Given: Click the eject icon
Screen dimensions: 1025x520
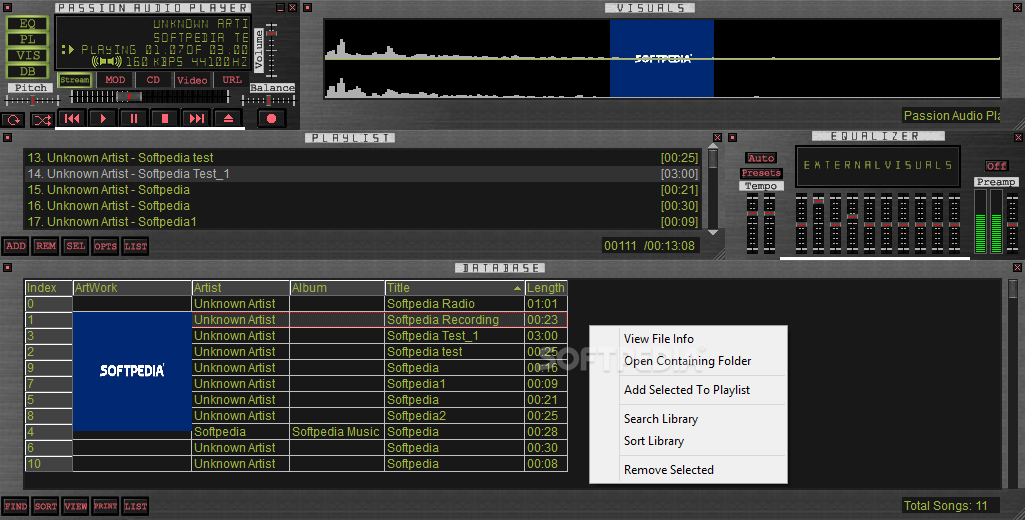Looking at the screenshot, I should [x=227, y=118].
